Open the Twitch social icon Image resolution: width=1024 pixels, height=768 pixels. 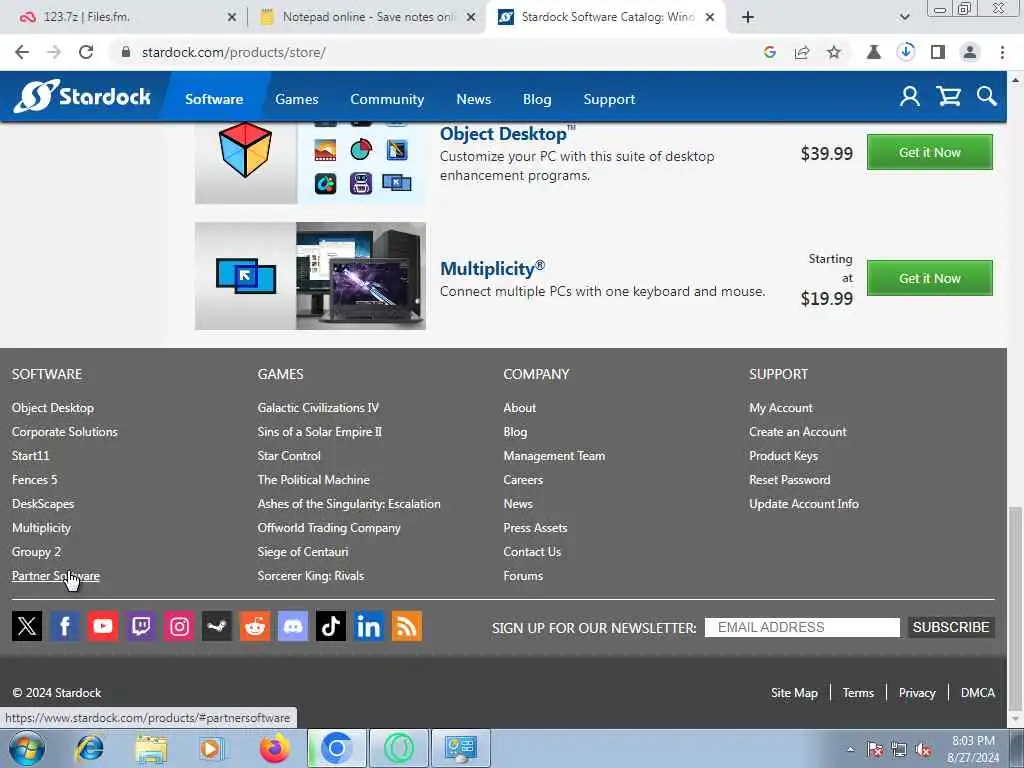coord(140,626)
